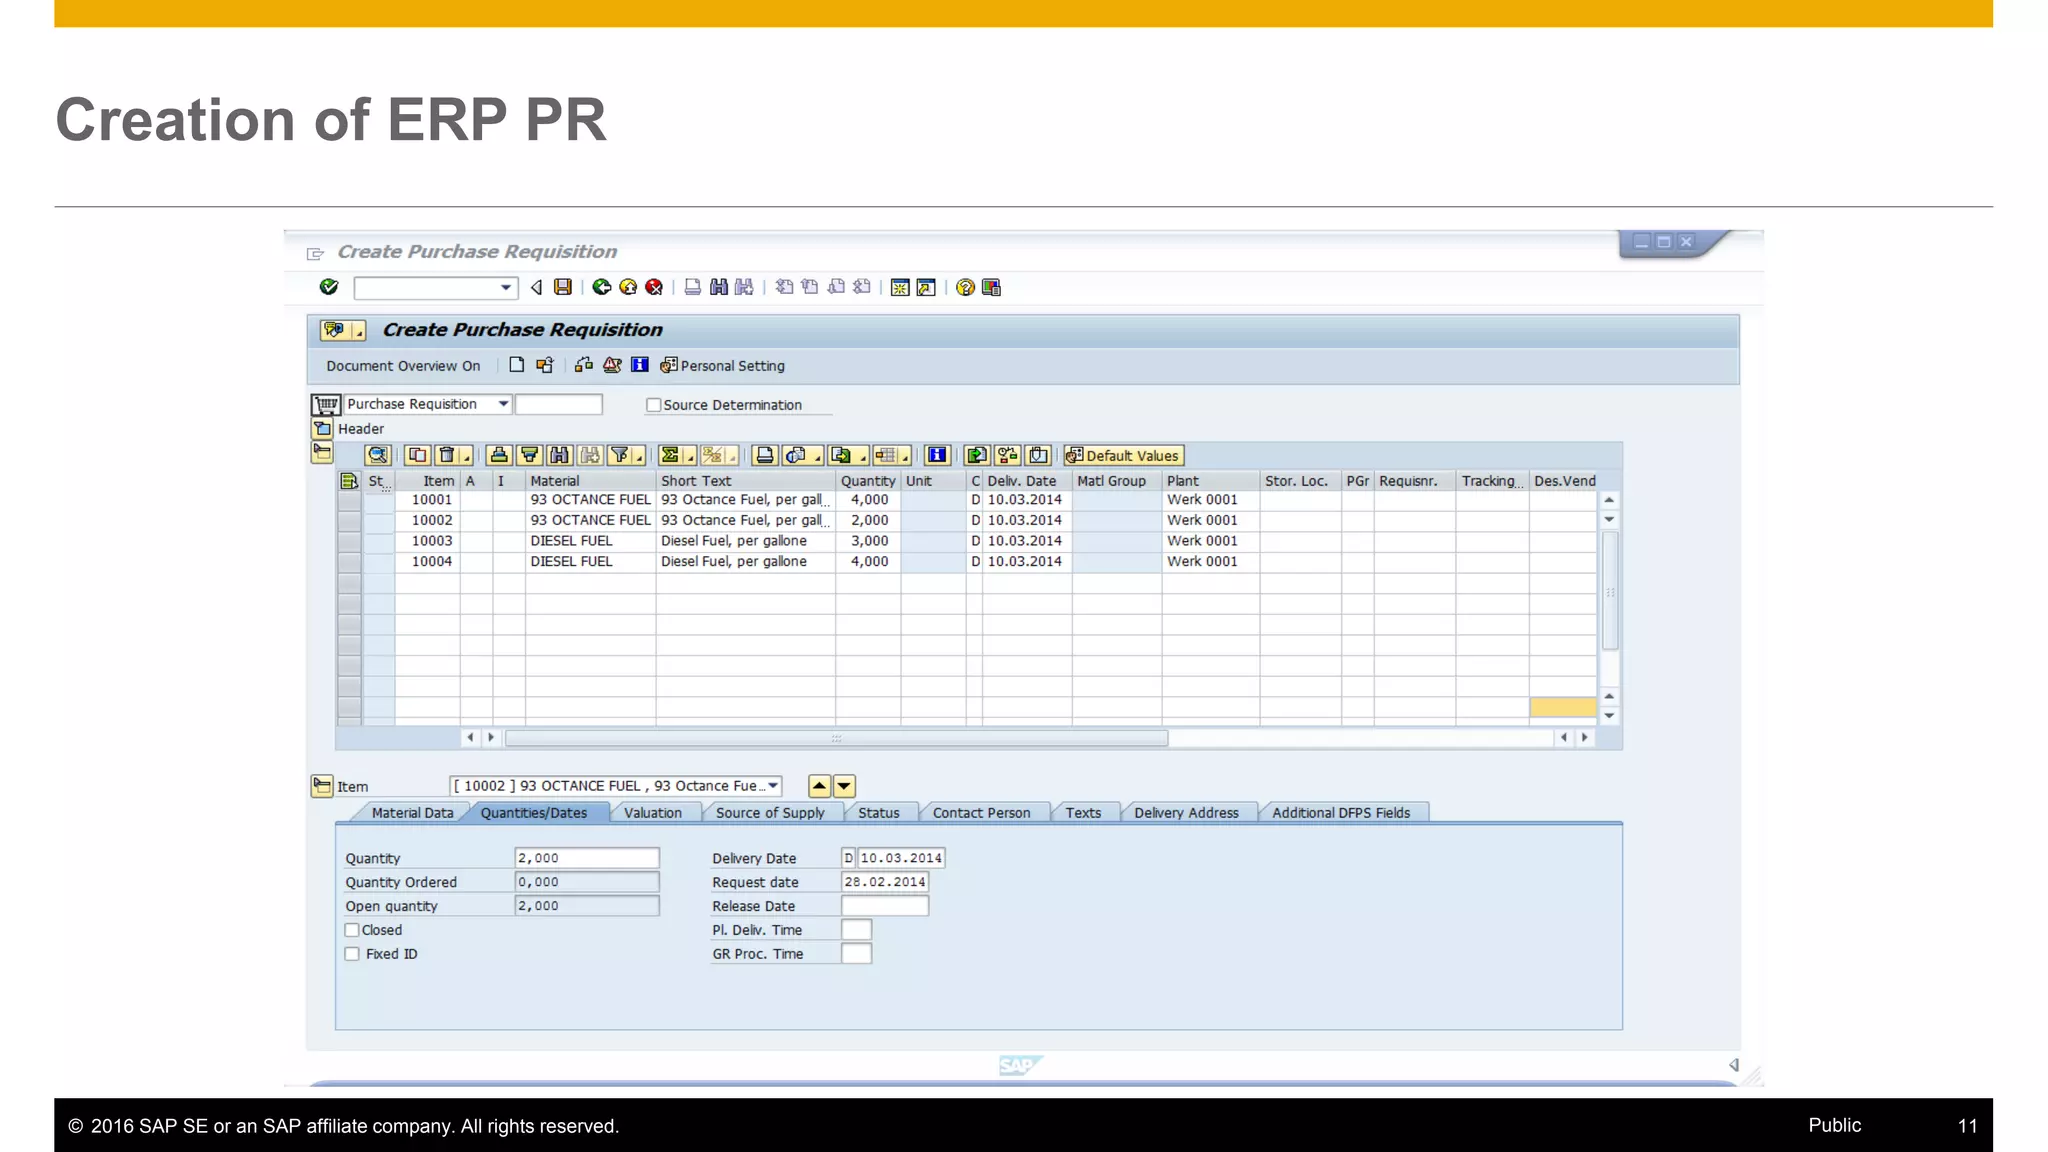The image size is (2048, 1152).
Task: Click the Find binoculars icon in top toolbar
Action: pyautogui.click(x=718, y=287)
